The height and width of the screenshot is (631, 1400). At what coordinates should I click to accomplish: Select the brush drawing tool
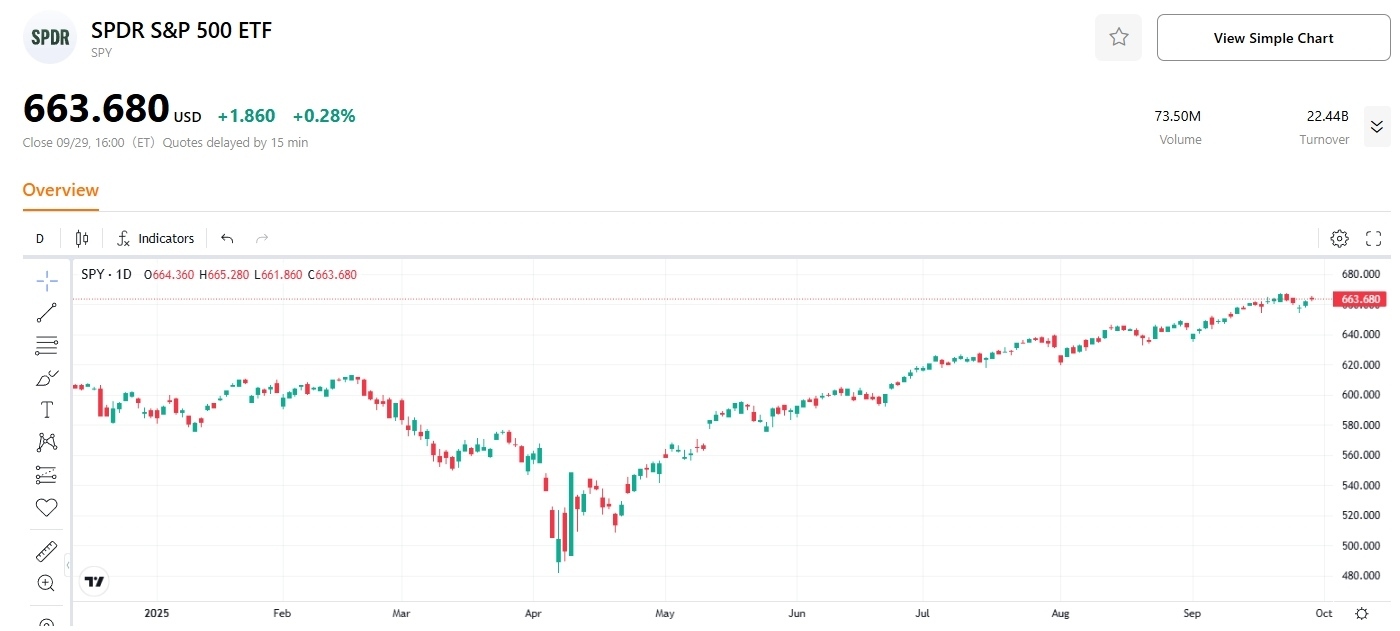(46, 378)
